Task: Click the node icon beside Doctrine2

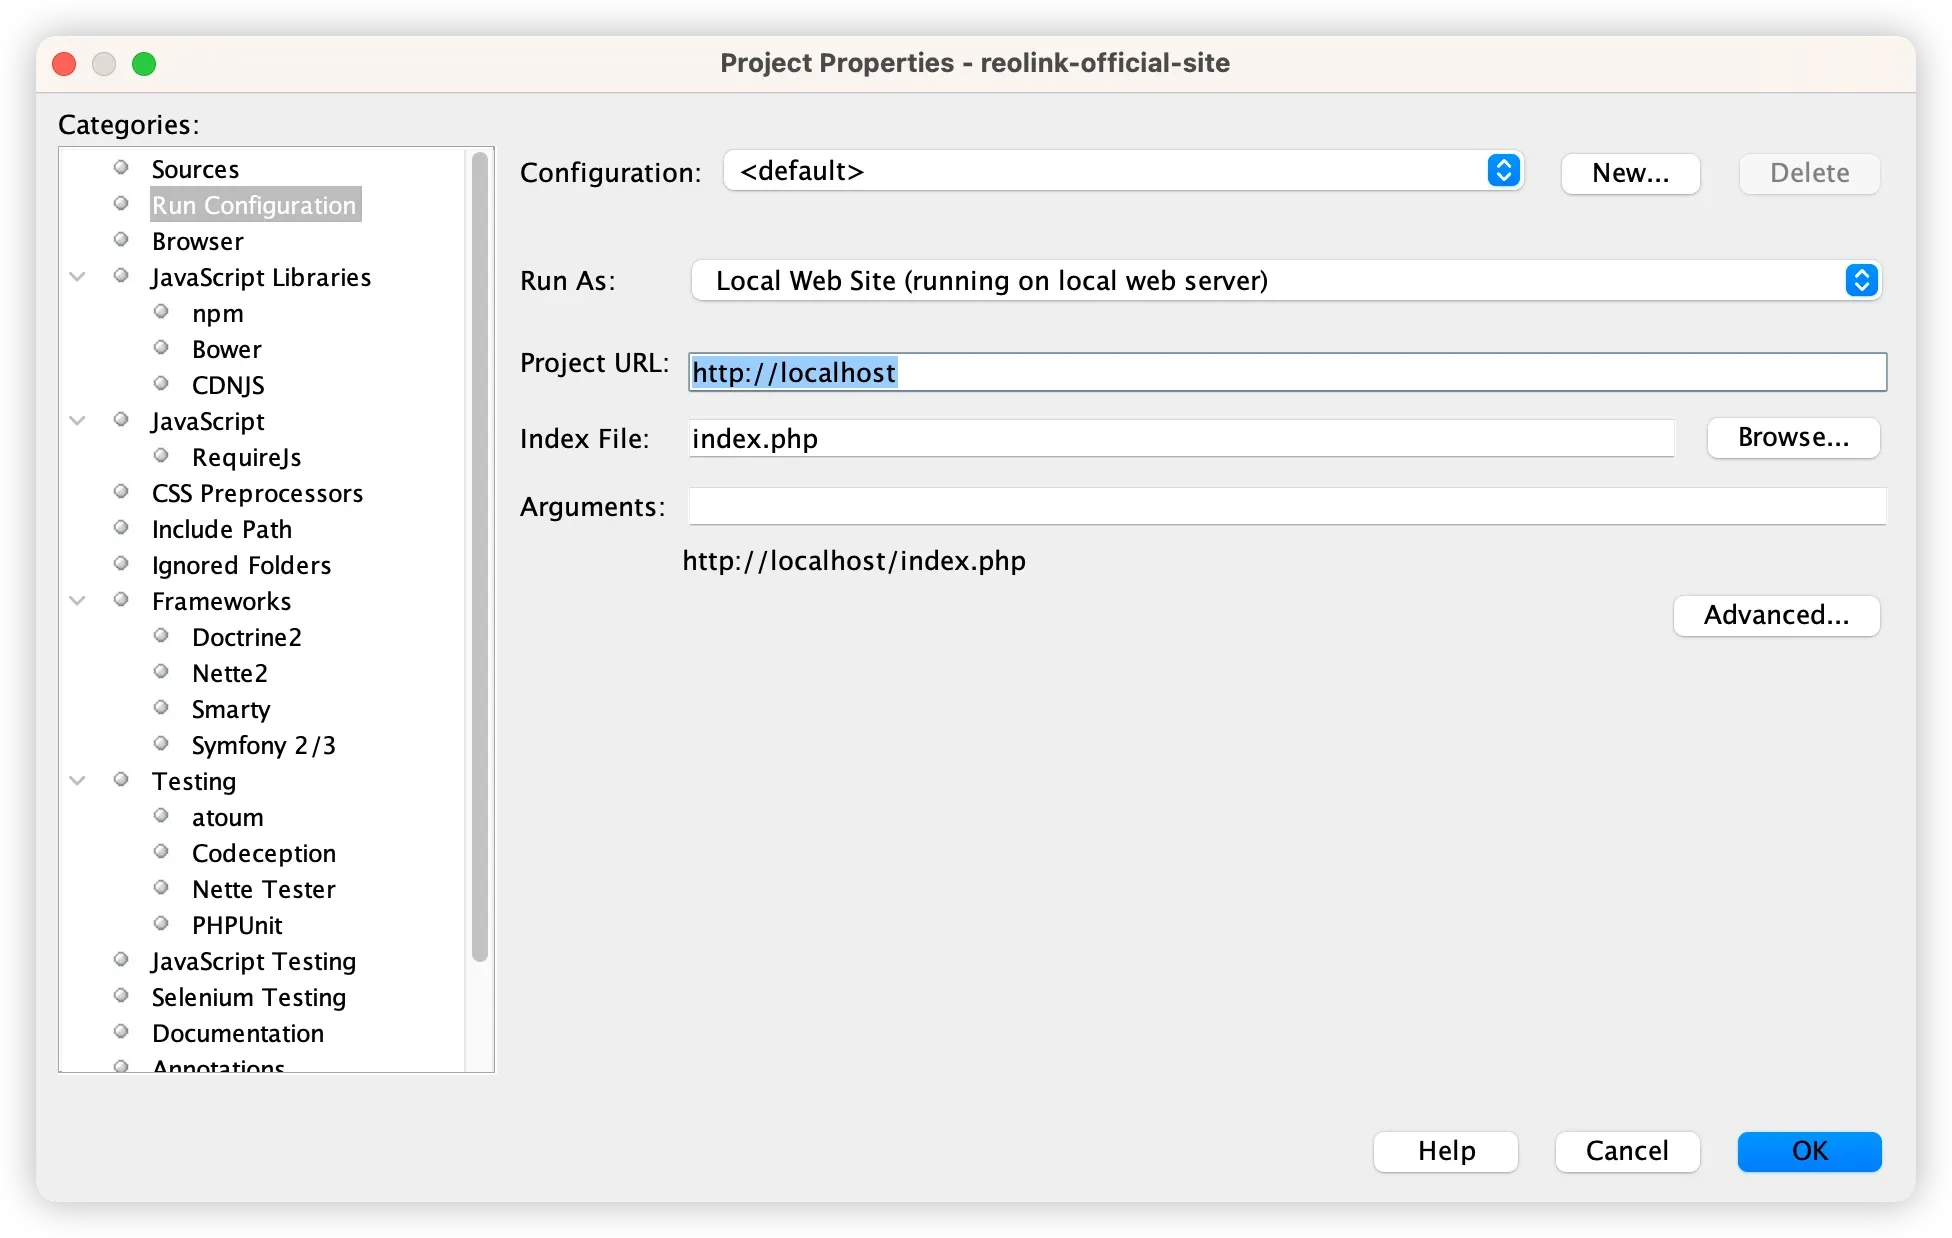Action: click(161, 636)
